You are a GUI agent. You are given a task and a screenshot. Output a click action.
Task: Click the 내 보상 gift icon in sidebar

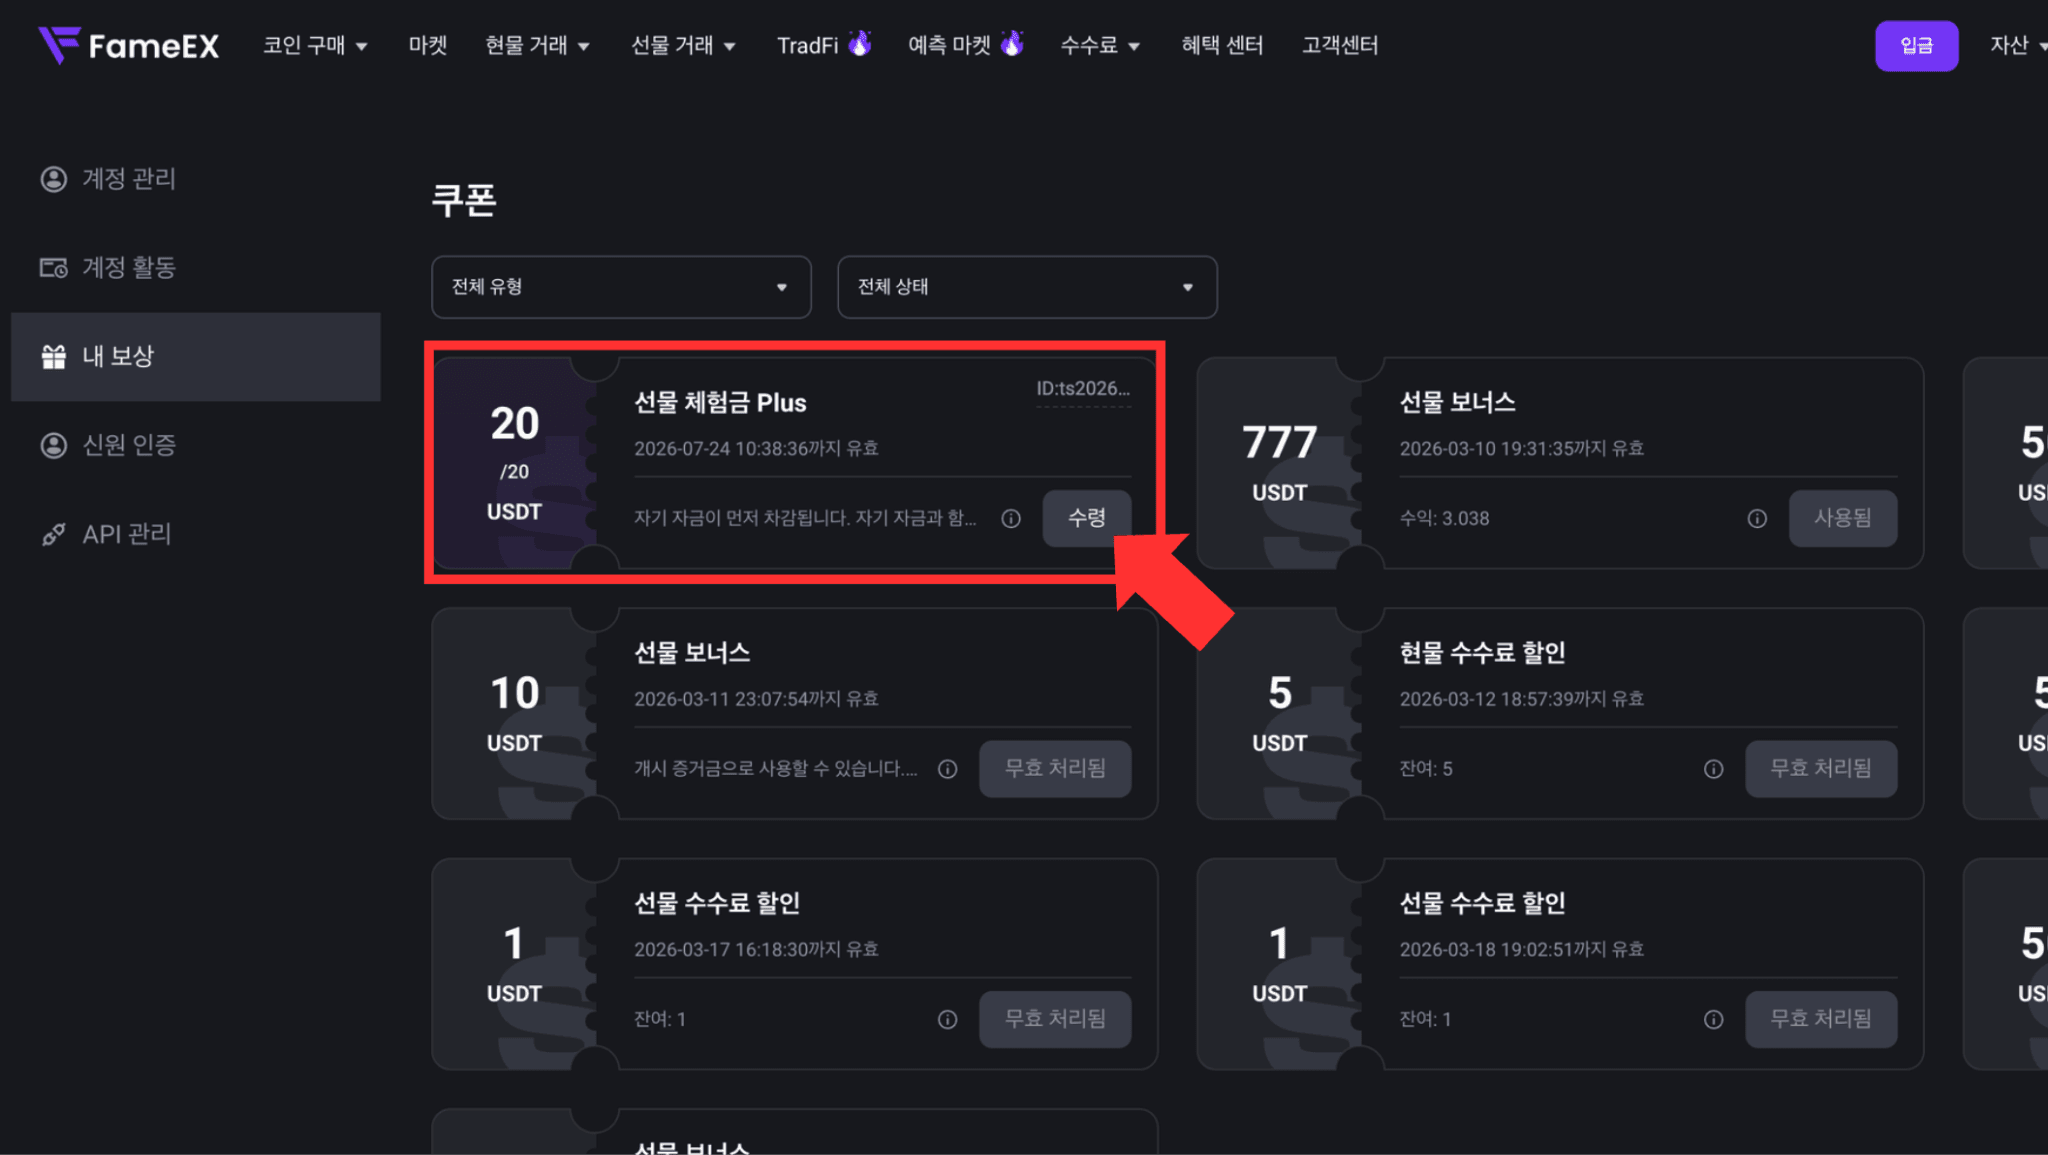tap(53, 357)
